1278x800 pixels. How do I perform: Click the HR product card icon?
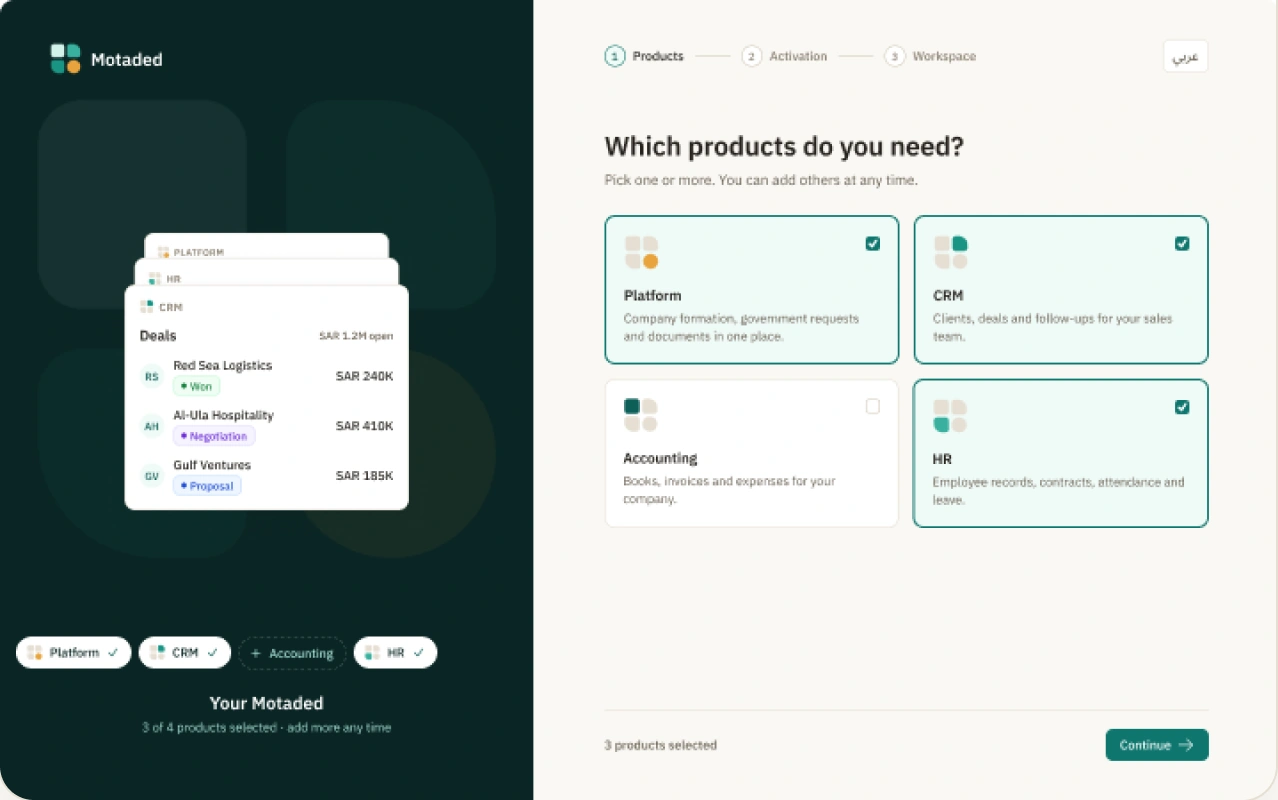point(951,416)
